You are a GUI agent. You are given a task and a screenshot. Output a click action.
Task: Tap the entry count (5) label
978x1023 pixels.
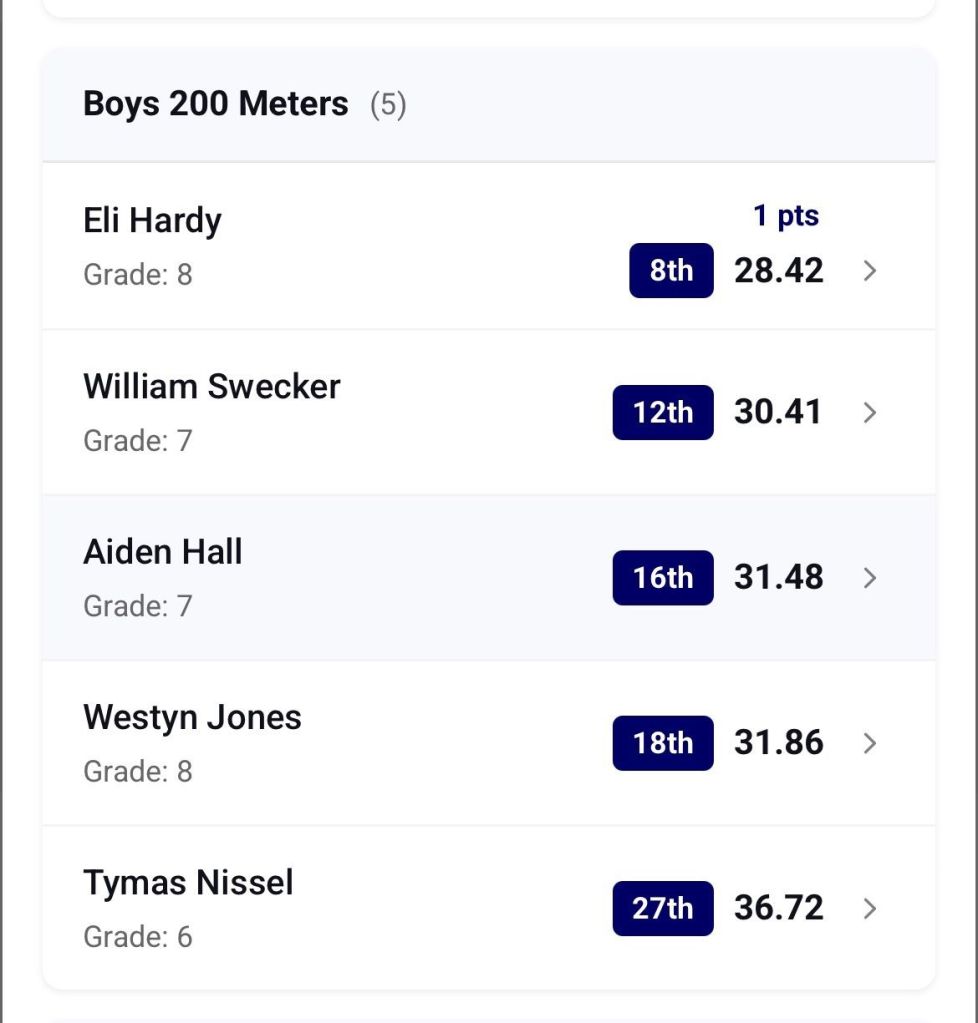388,104
